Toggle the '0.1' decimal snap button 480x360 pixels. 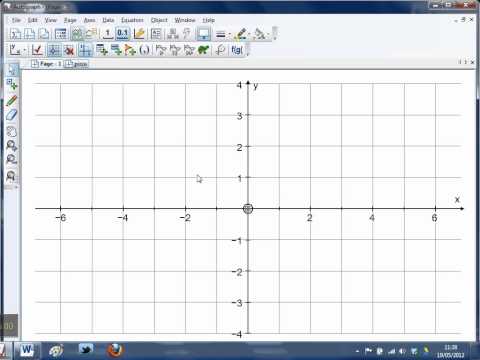pyautogui.click(x=123, y=34)
